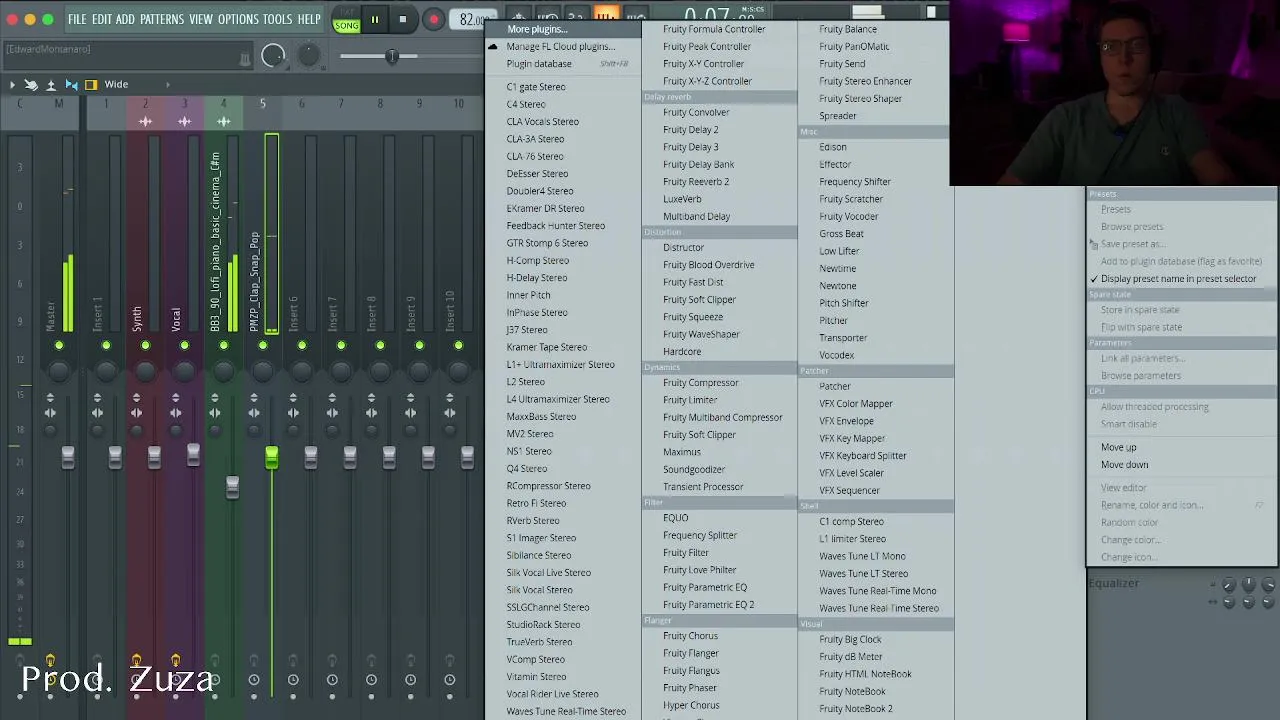Click the send icon under track 3

(x=184, y=122)
